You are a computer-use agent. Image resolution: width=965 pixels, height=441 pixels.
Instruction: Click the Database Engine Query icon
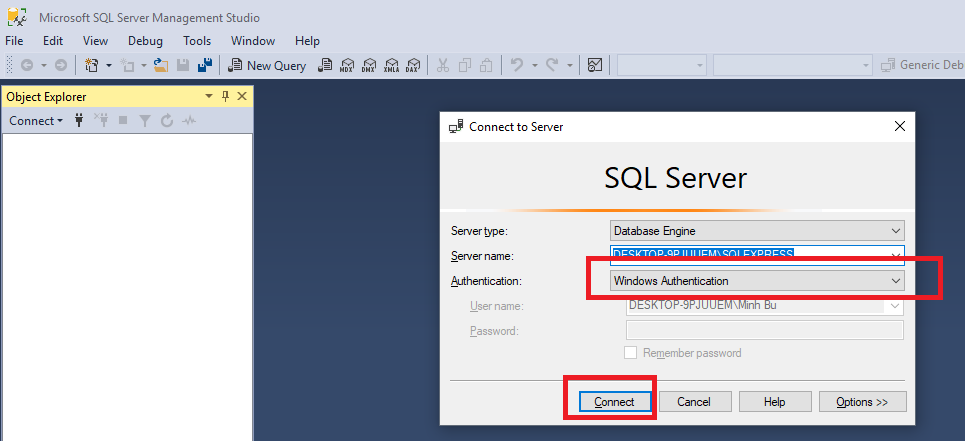[x=326, y=65]
